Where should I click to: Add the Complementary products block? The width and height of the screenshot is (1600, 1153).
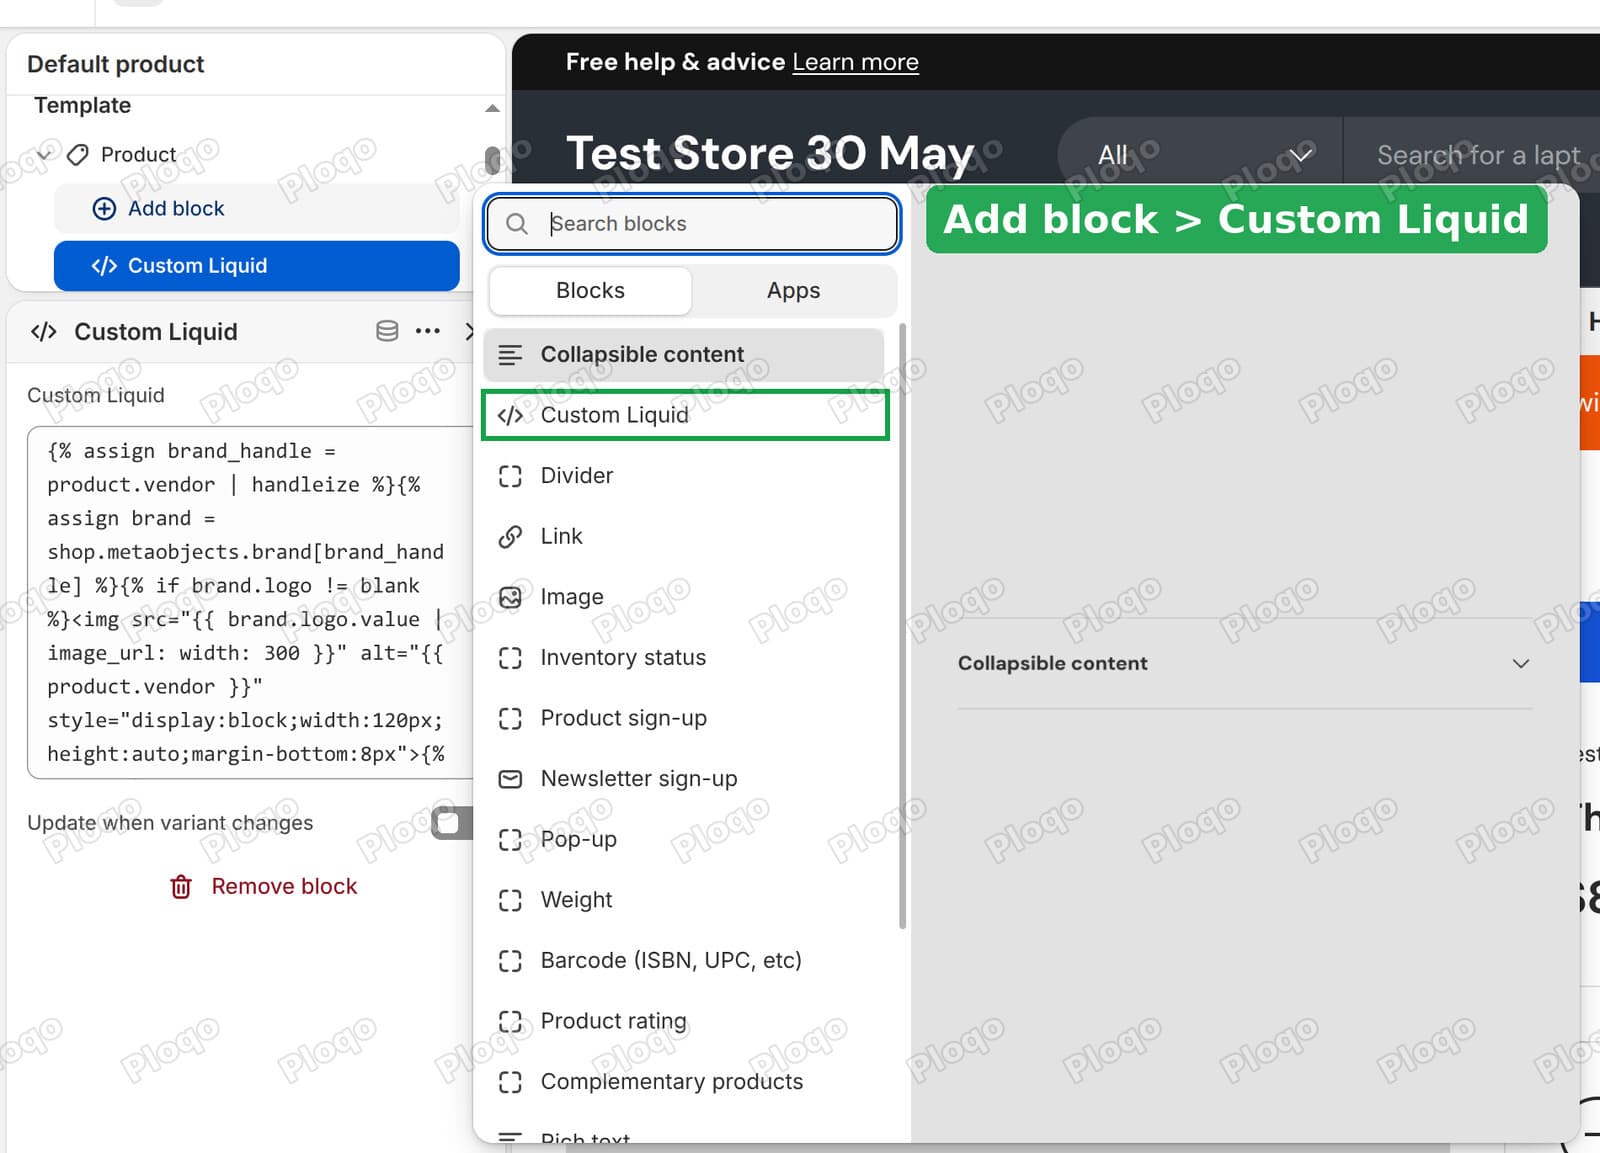coord(684,1082)
